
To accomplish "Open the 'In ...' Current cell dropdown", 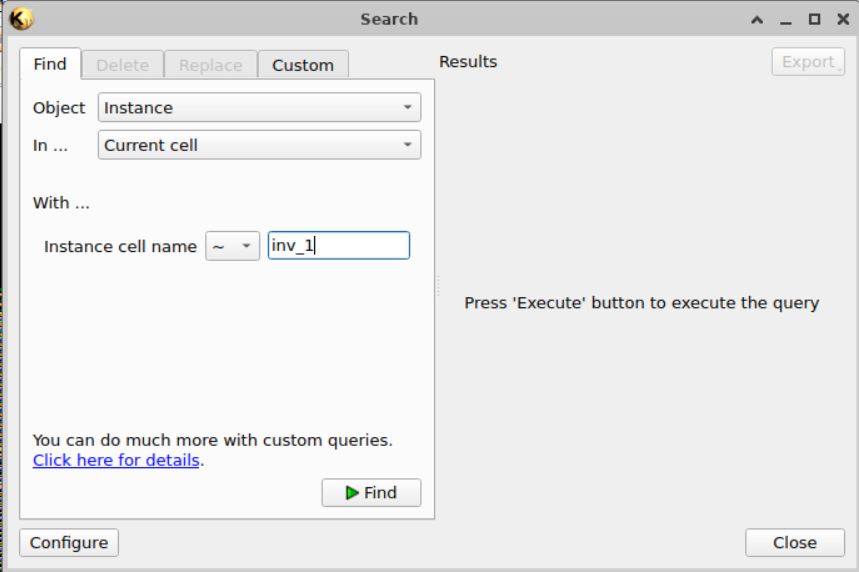I will point(259,145).
